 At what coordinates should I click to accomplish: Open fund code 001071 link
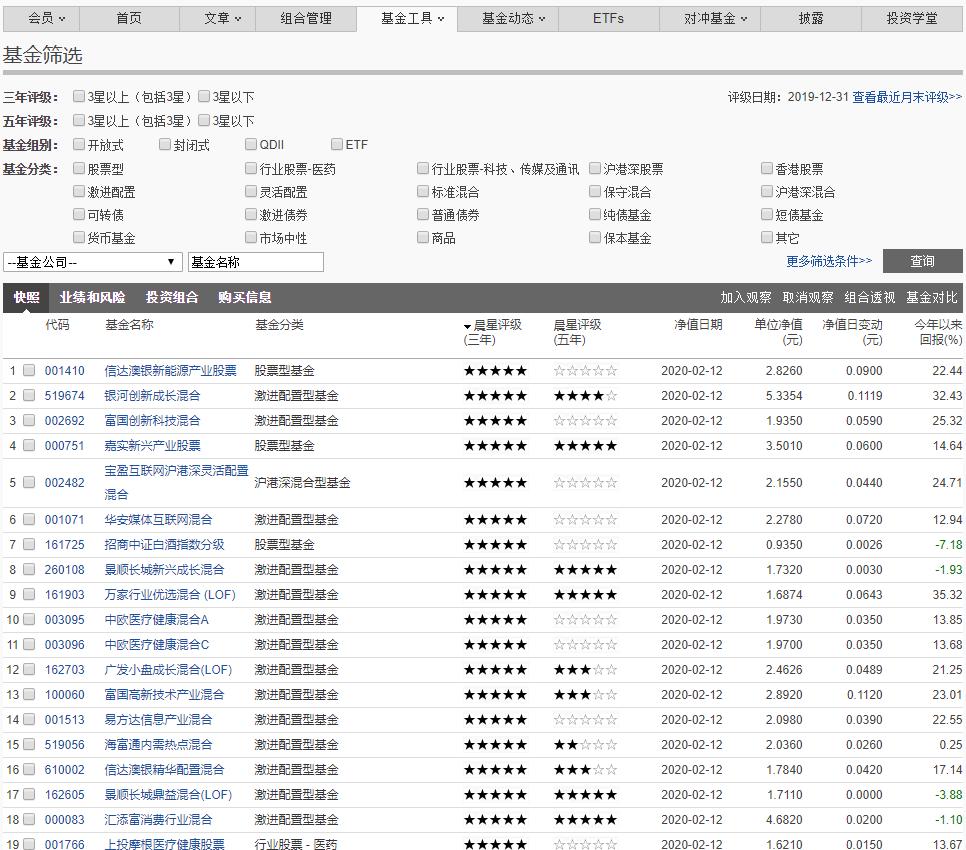click(x=65, y=520)
